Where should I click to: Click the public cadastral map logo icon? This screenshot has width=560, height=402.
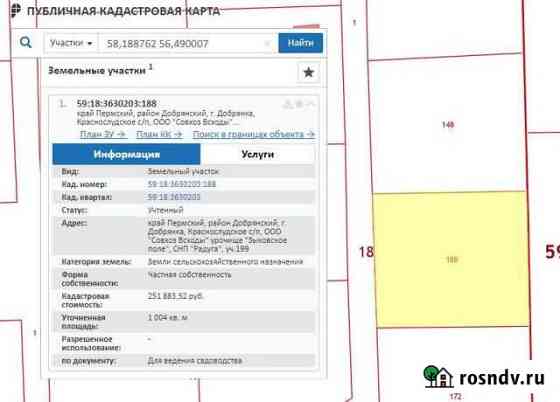tap(16, 10)
